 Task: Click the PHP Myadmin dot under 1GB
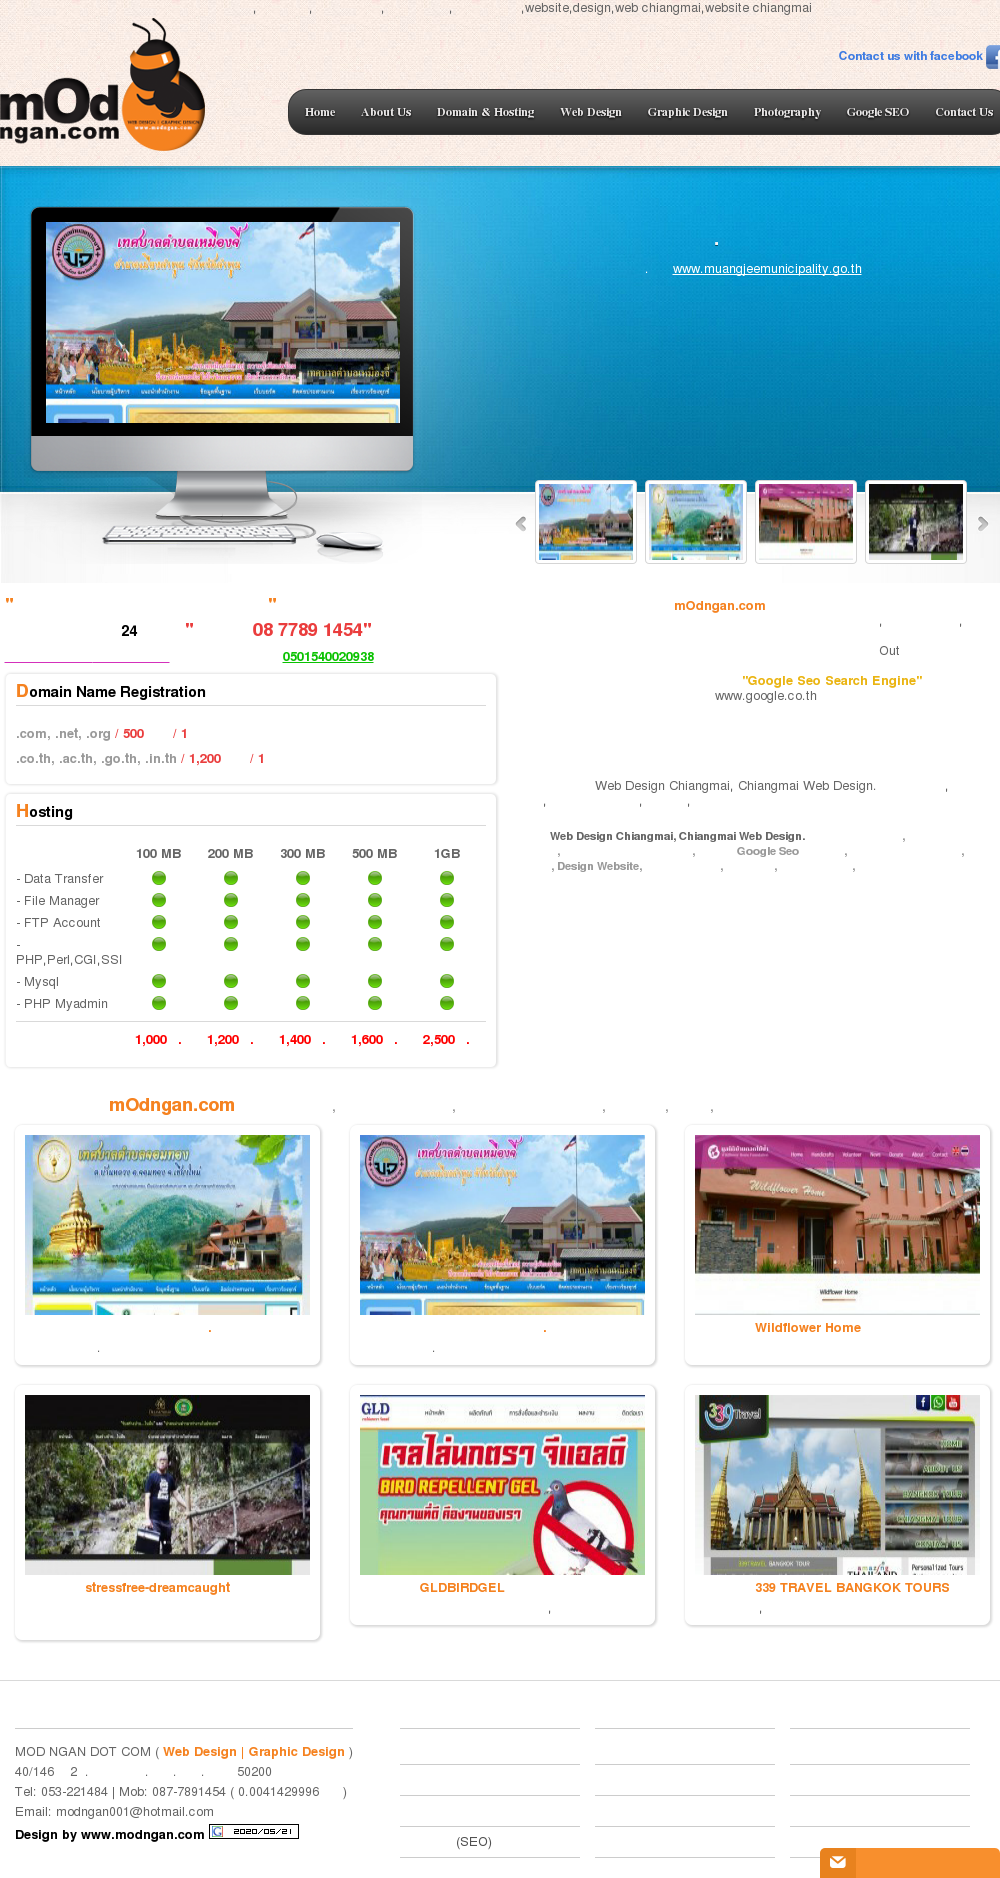(447, 1003)
